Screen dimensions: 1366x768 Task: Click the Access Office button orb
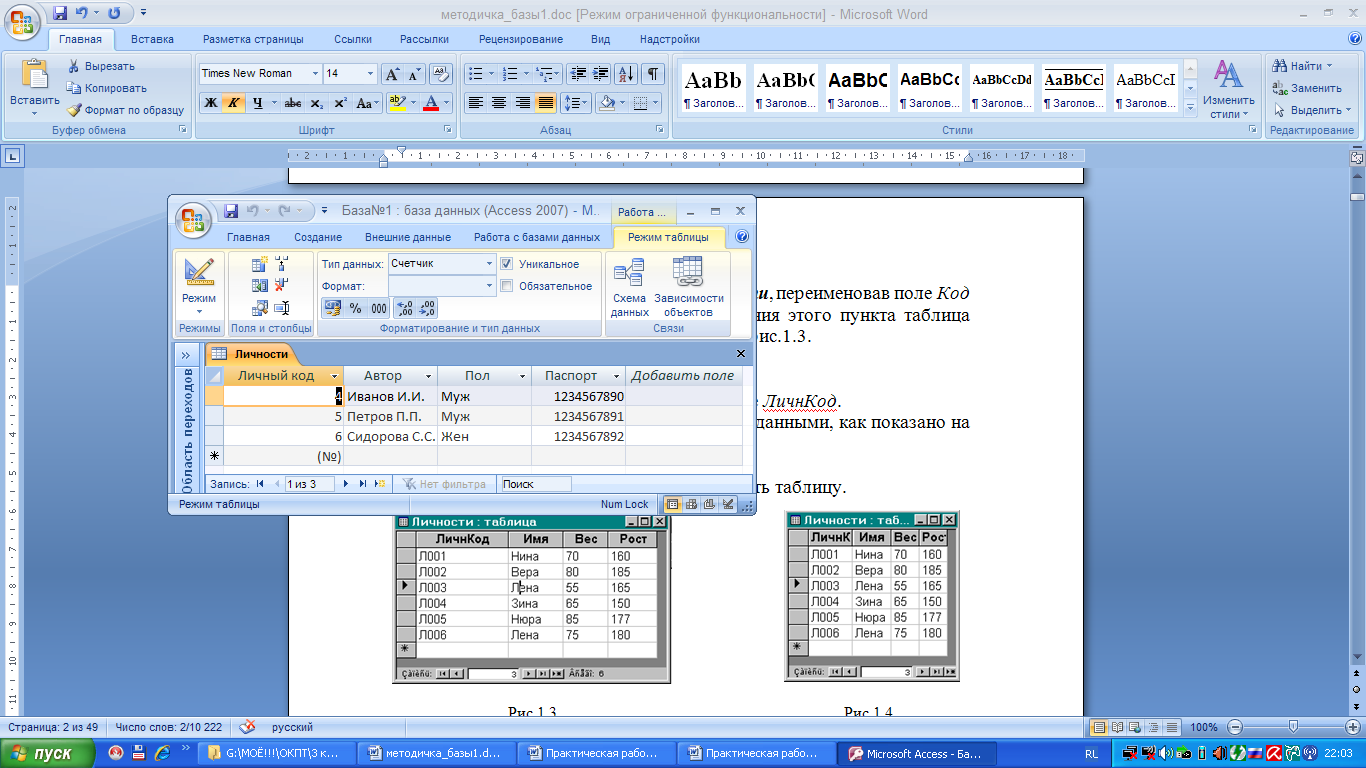pyautogui.click(x=194, y=221)
